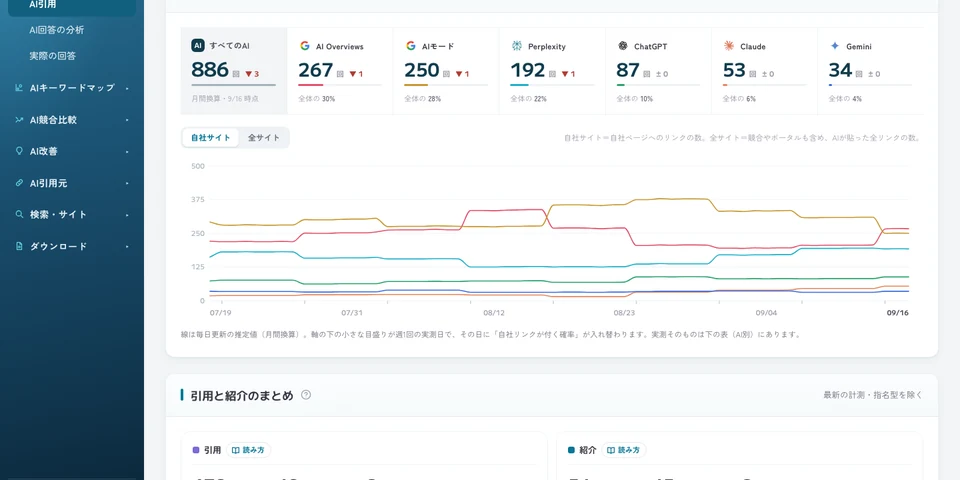Expand the AIキーワードマップ menu arrow

[x=127, y=88]
